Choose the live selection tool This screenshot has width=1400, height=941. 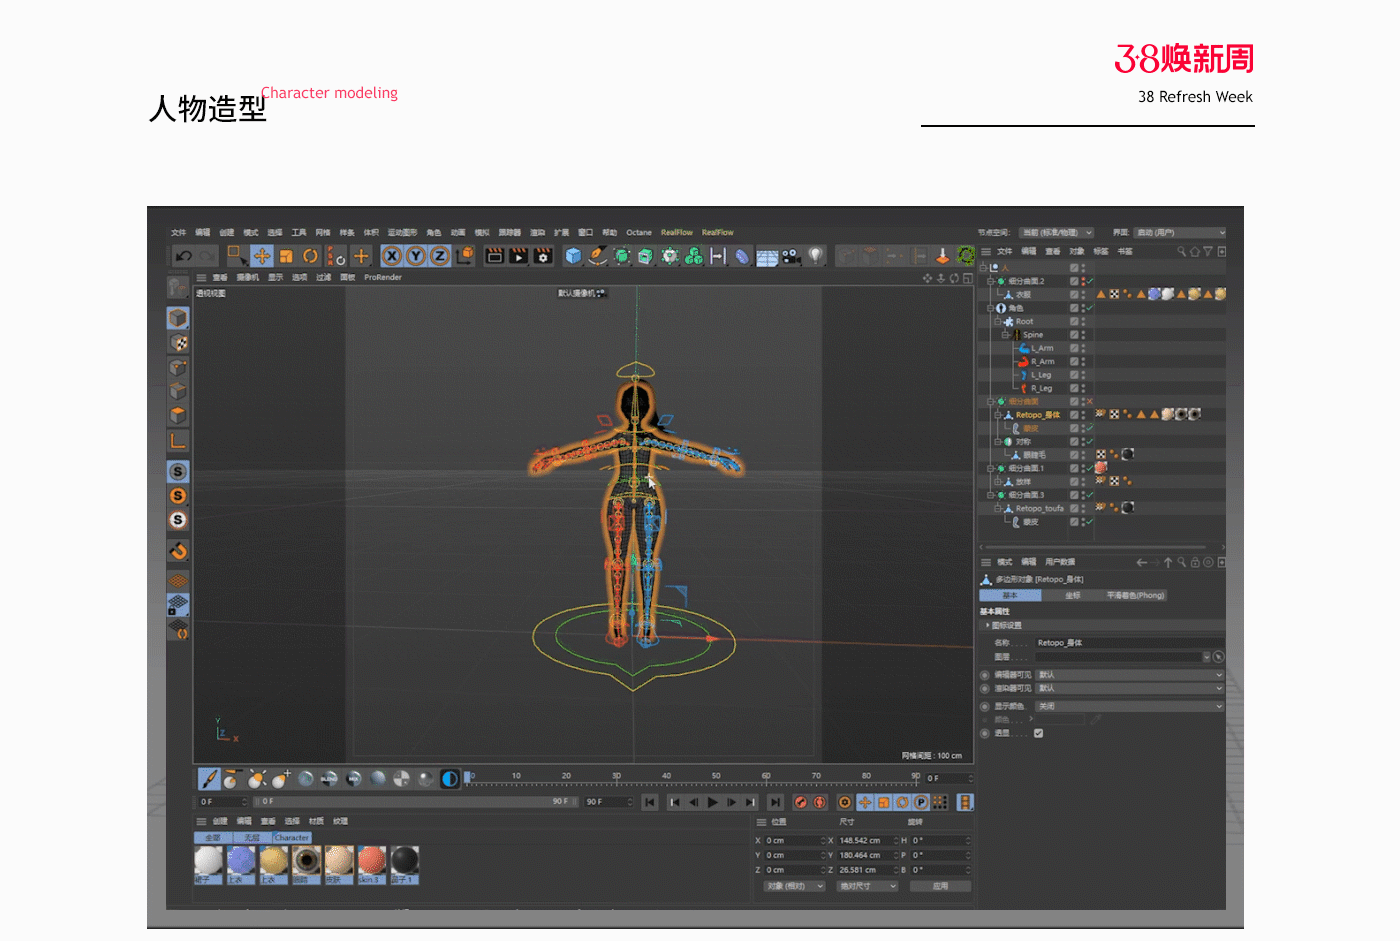pyautogui.click(x=236, y=256)
